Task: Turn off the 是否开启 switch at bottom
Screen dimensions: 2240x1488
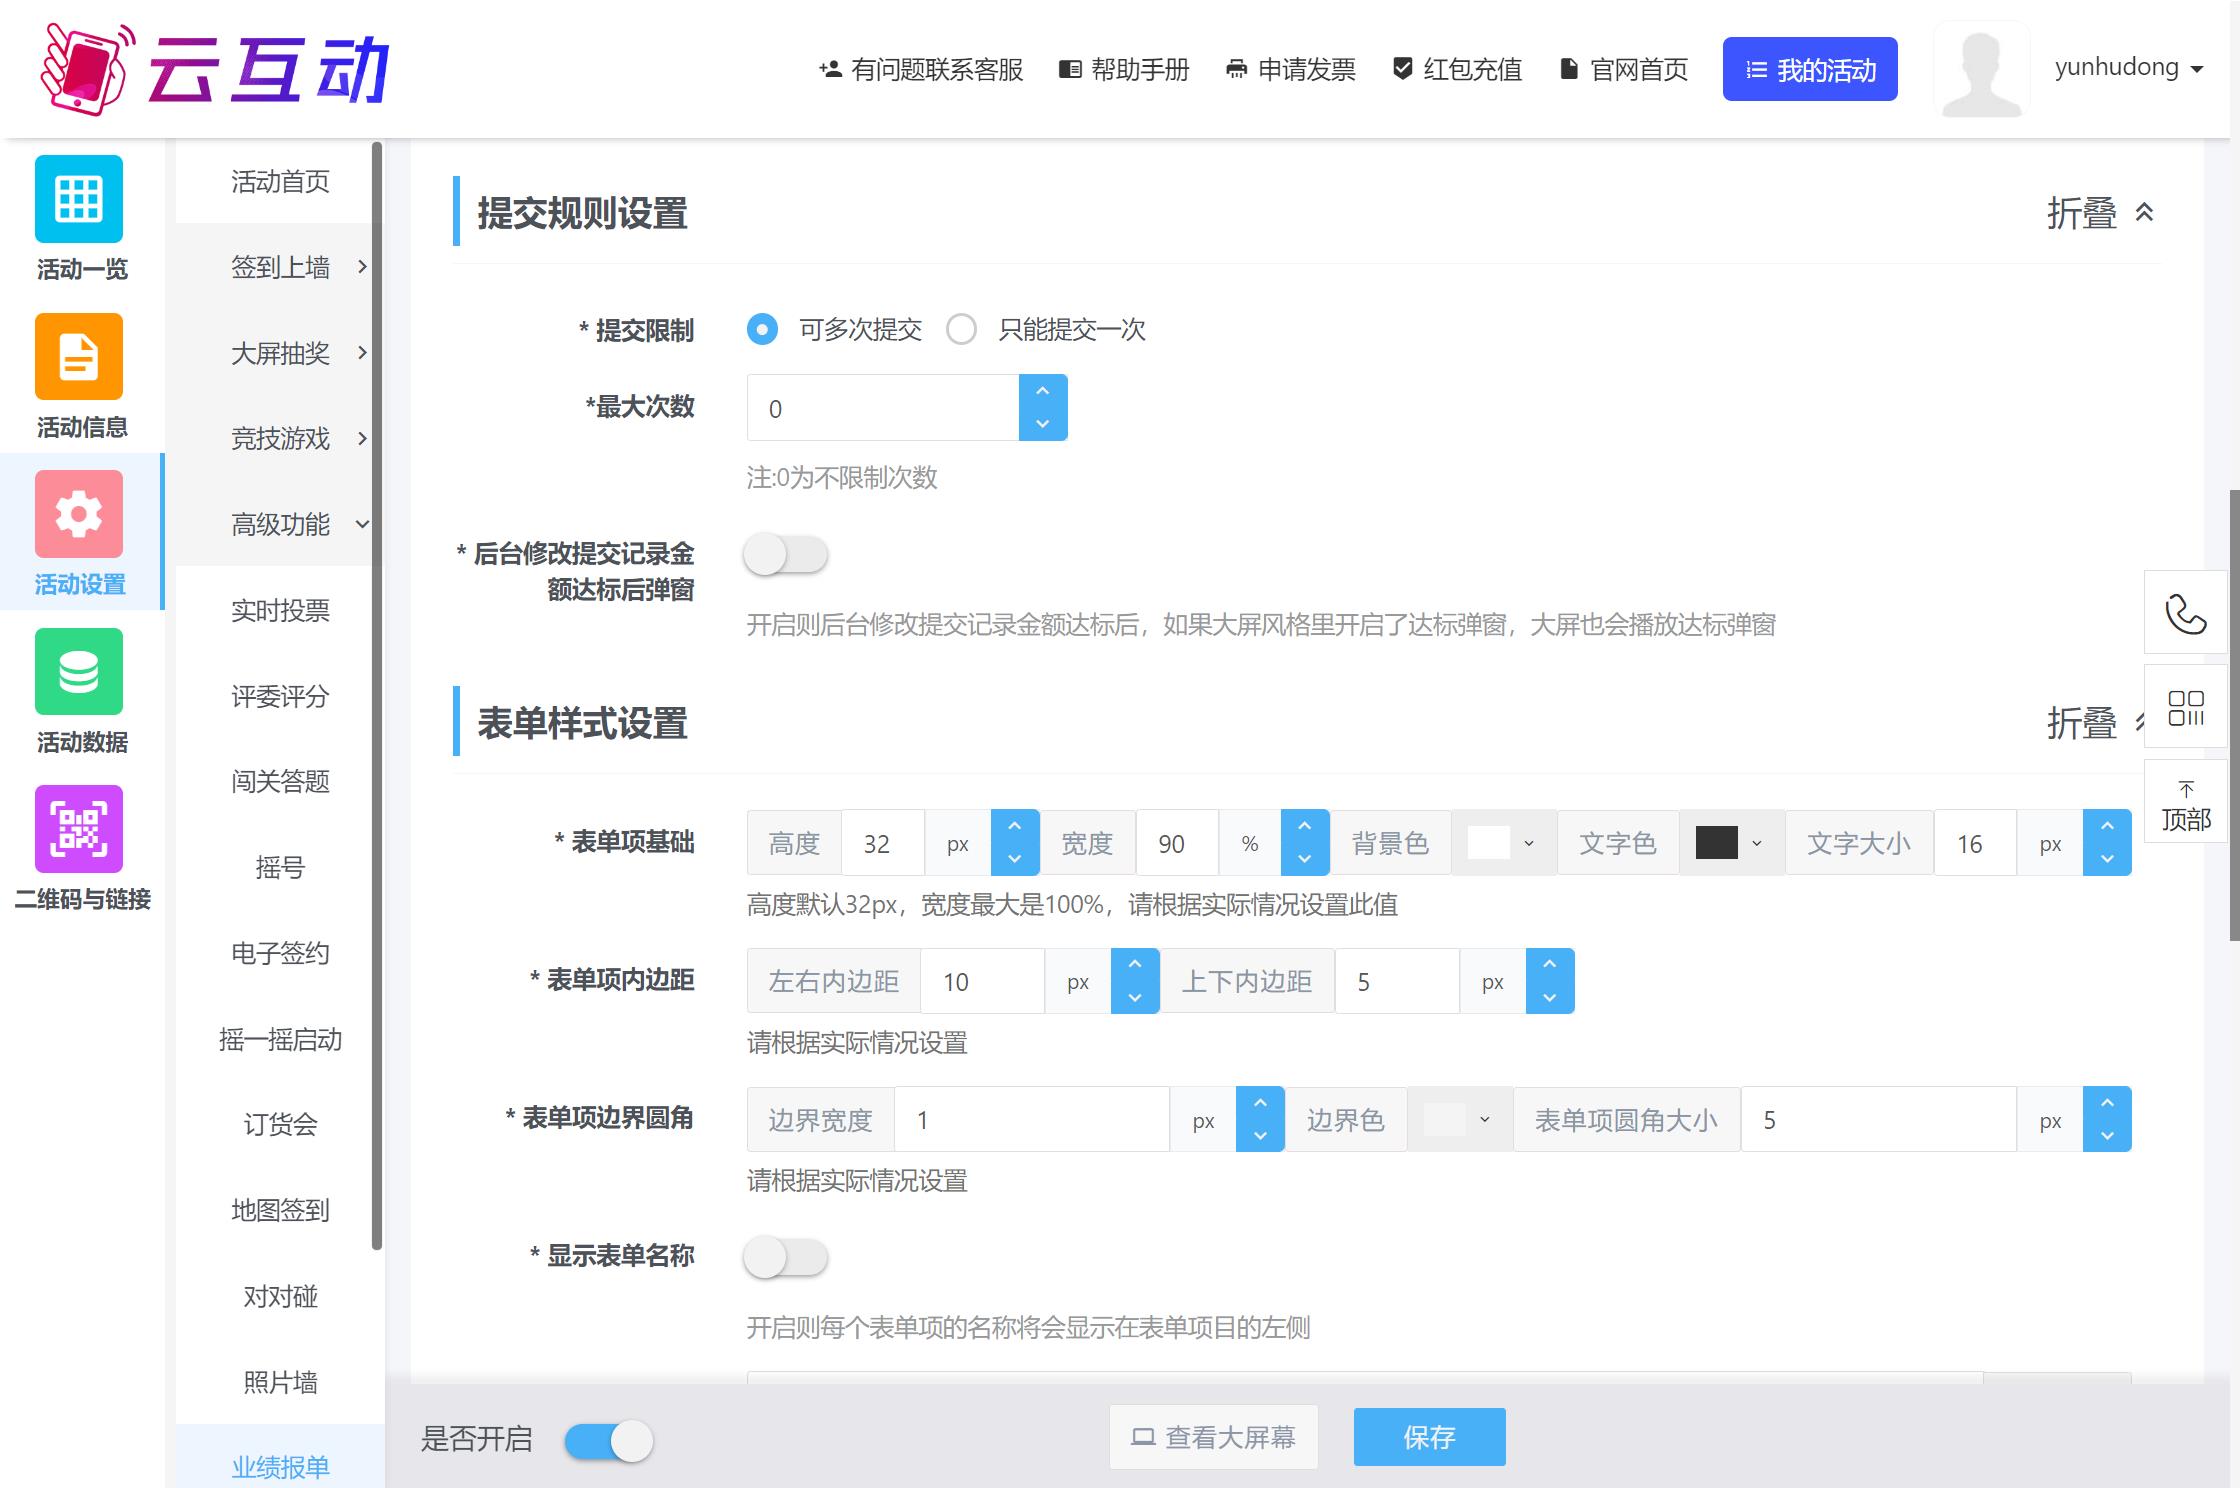Action: click(x=608, y=1440)
